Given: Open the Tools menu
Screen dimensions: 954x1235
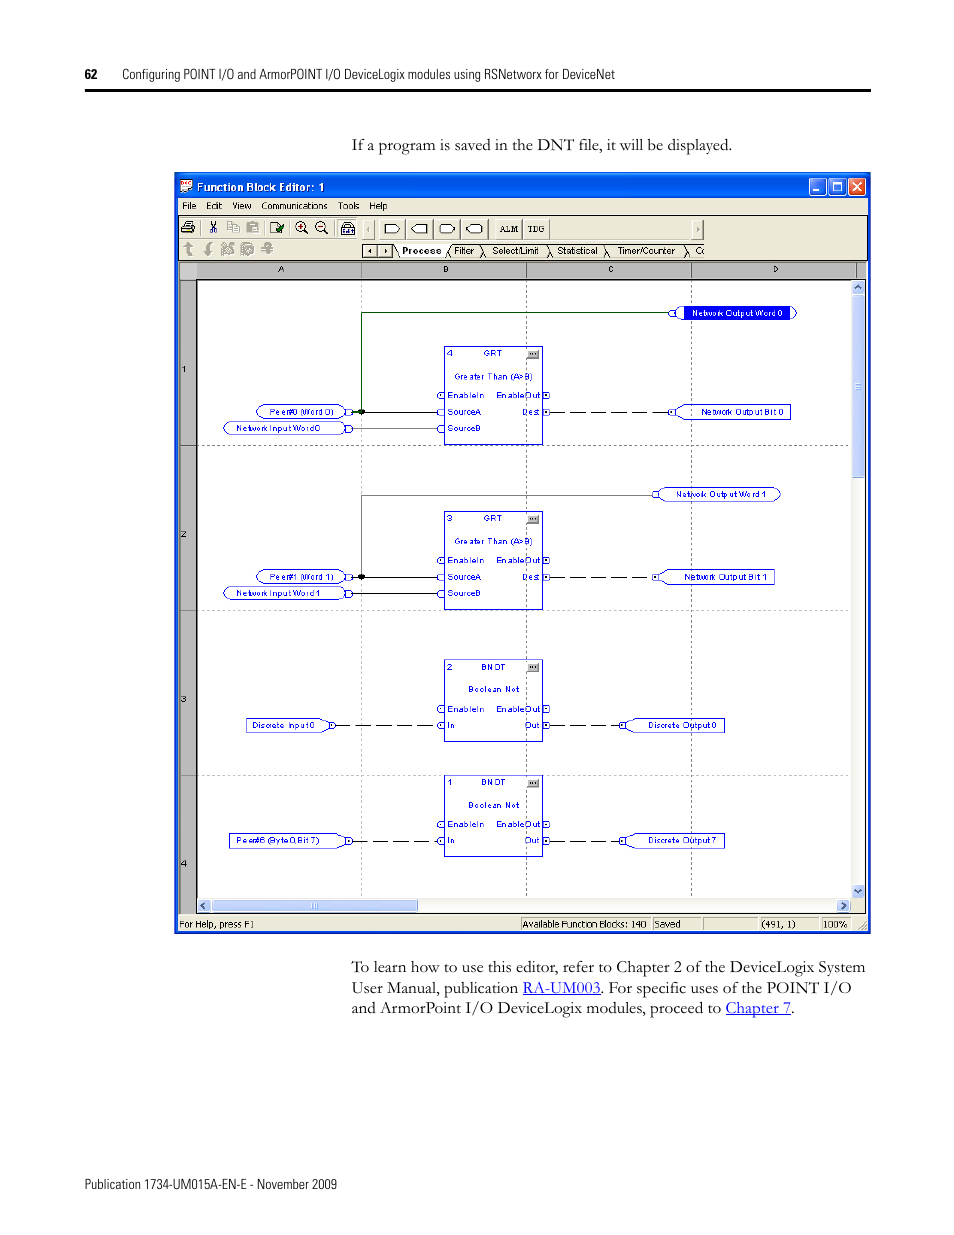Looking at the screenshot, I should pos(348,206).
